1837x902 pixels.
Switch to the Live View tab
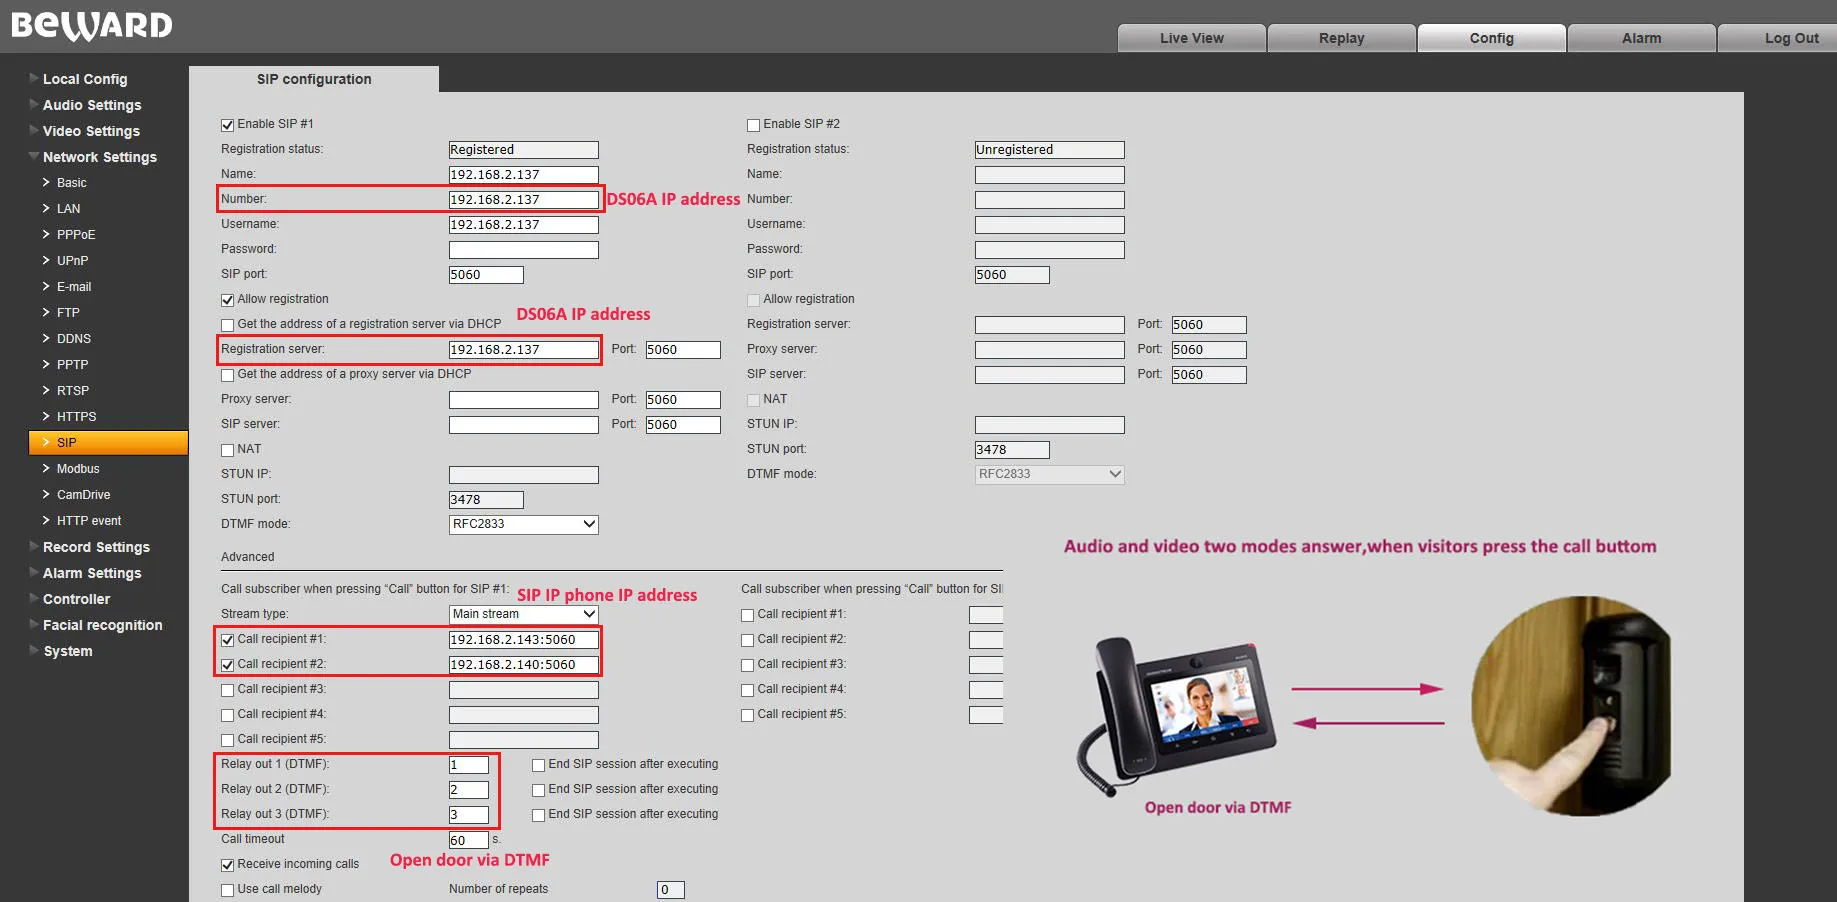click(1191, 38)
